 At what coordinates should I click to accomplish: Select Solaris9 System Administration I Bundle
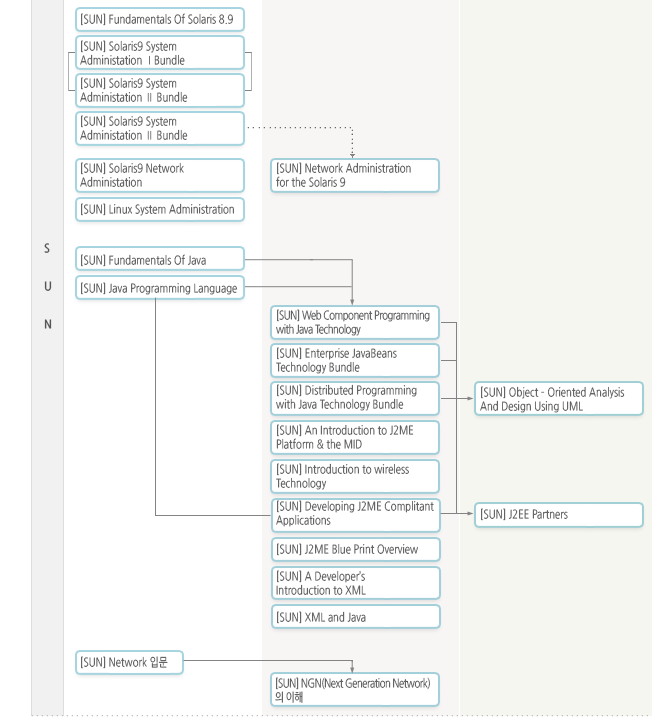[x=160, y=53]
